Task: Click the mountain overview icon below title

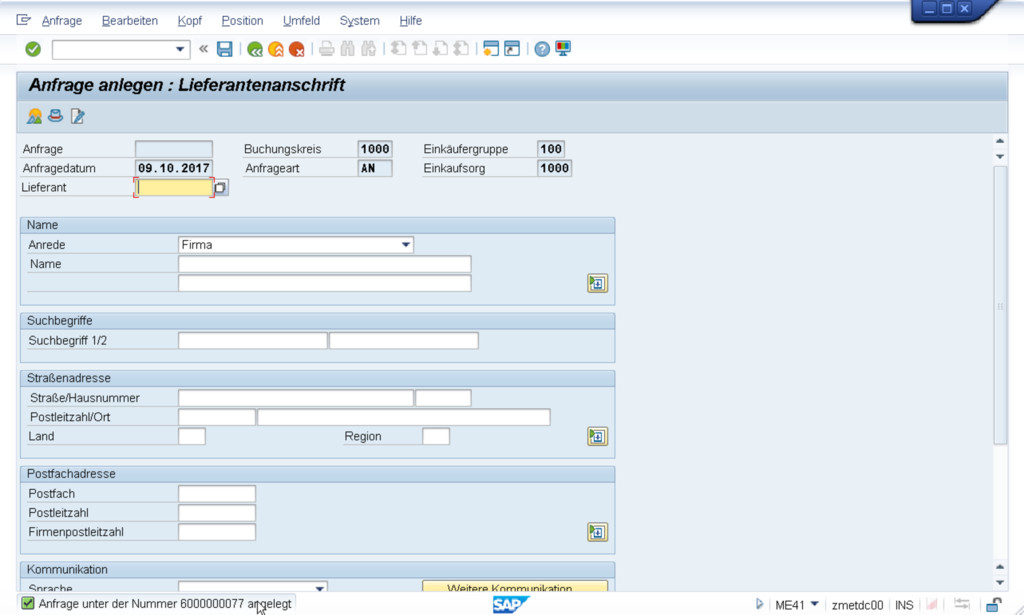Action: [x=35, y=116]
